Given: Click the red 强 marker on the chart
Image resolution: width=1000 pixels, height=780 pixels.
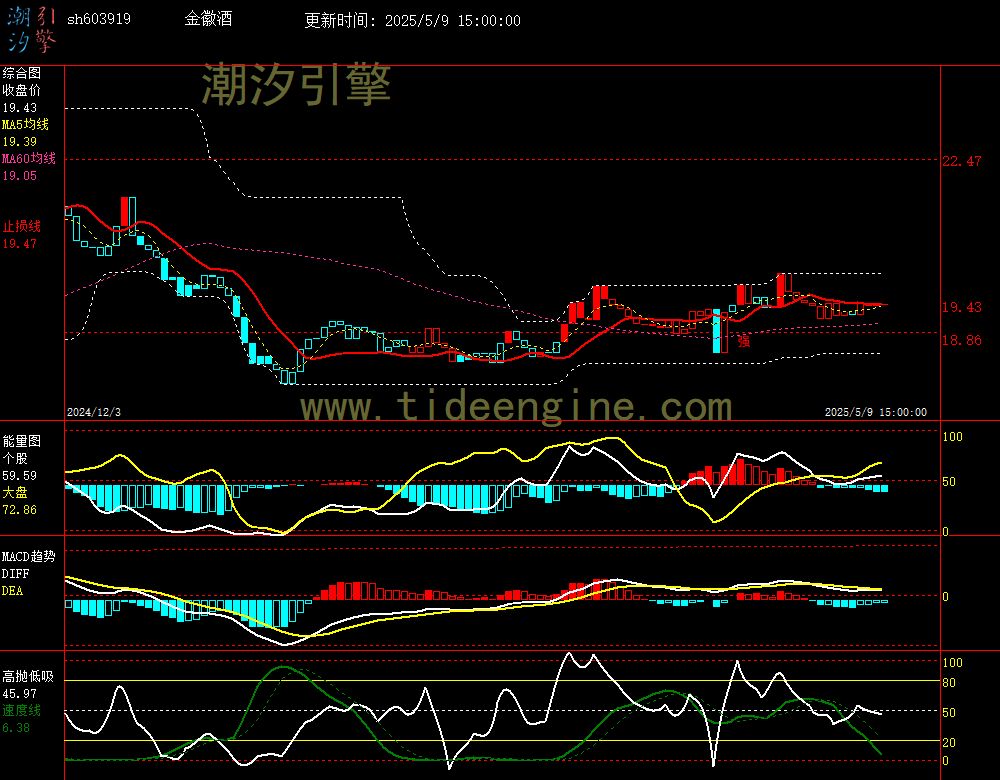Looking at the screenshot, I should point(744,341).
